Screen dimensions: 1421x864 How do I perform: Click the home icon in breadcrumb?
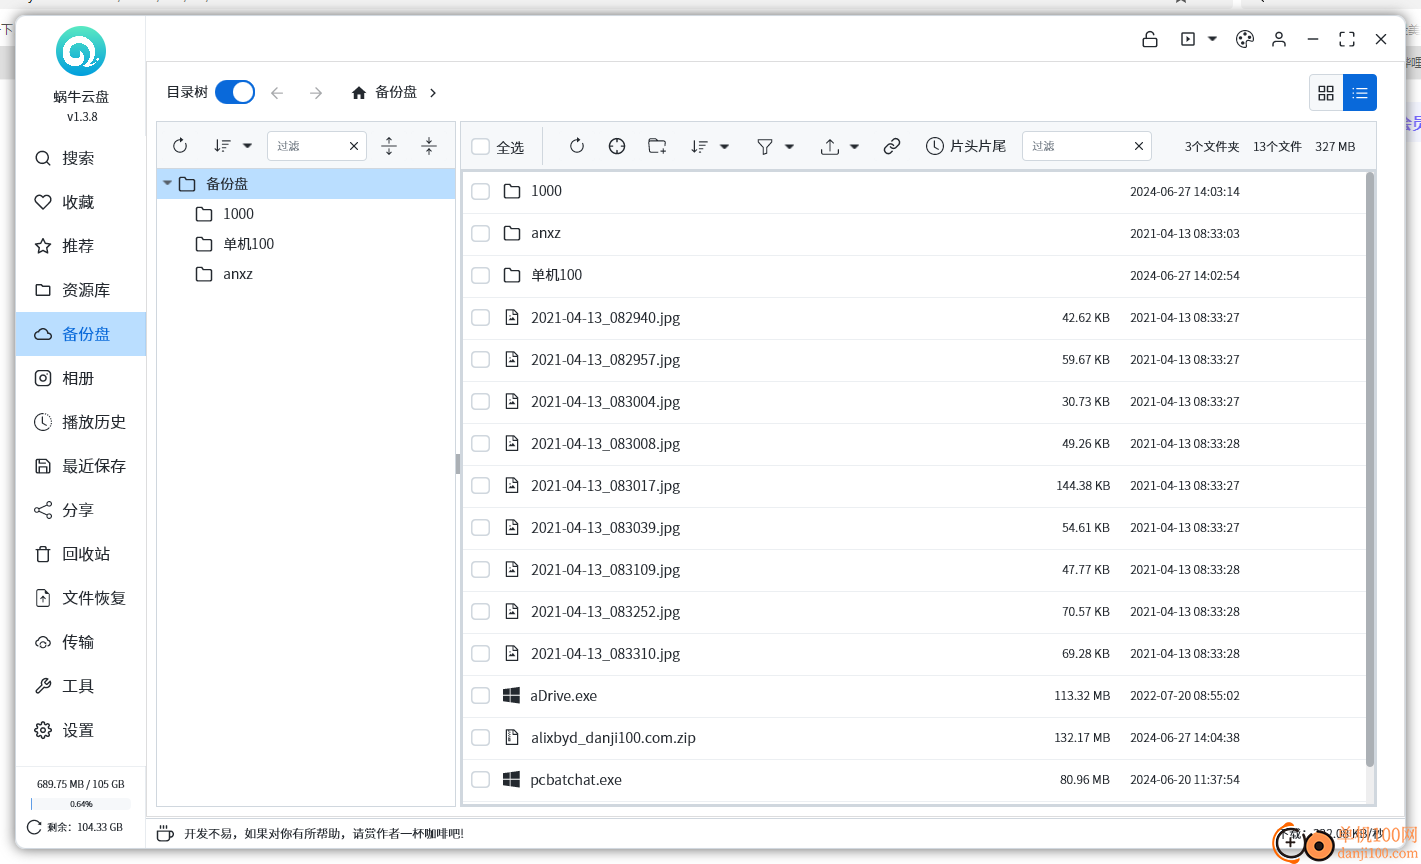coord(359,92)
